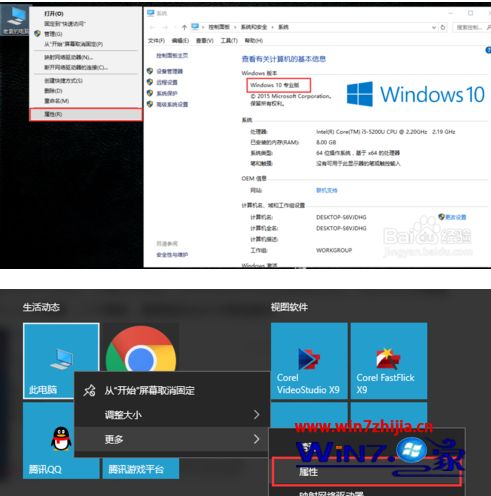The height and width of the screenshot is (496, 491).
Task: Launch the Corel FastFlick X9 tile
Action: [x=389, y=361]
